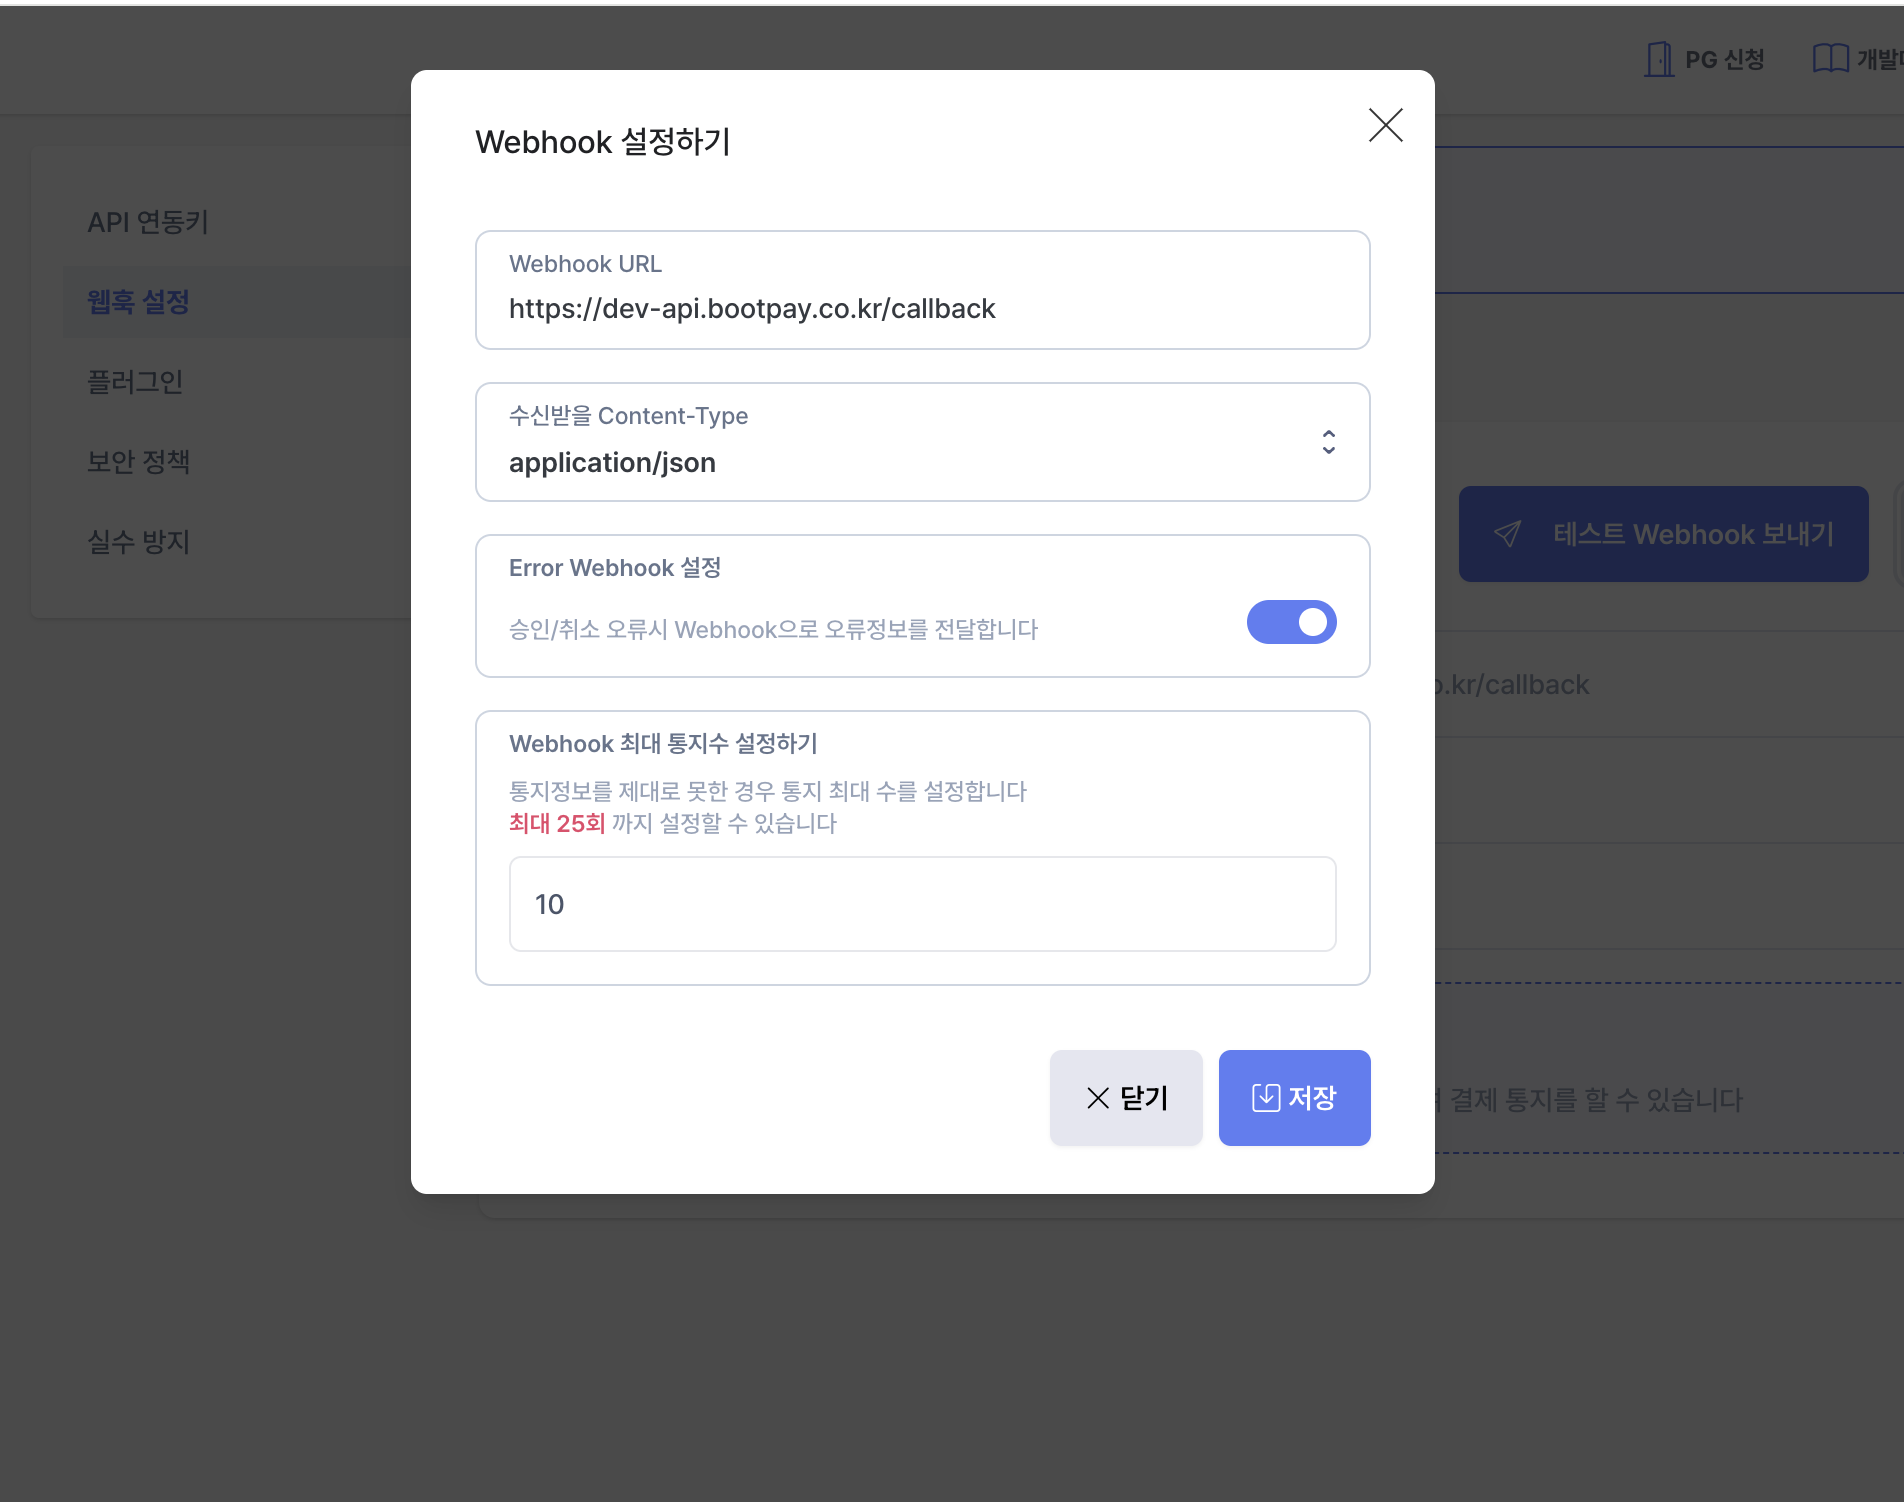Click the 닫기 button
The image size is (1904, 1502).
point(1125,1098)
